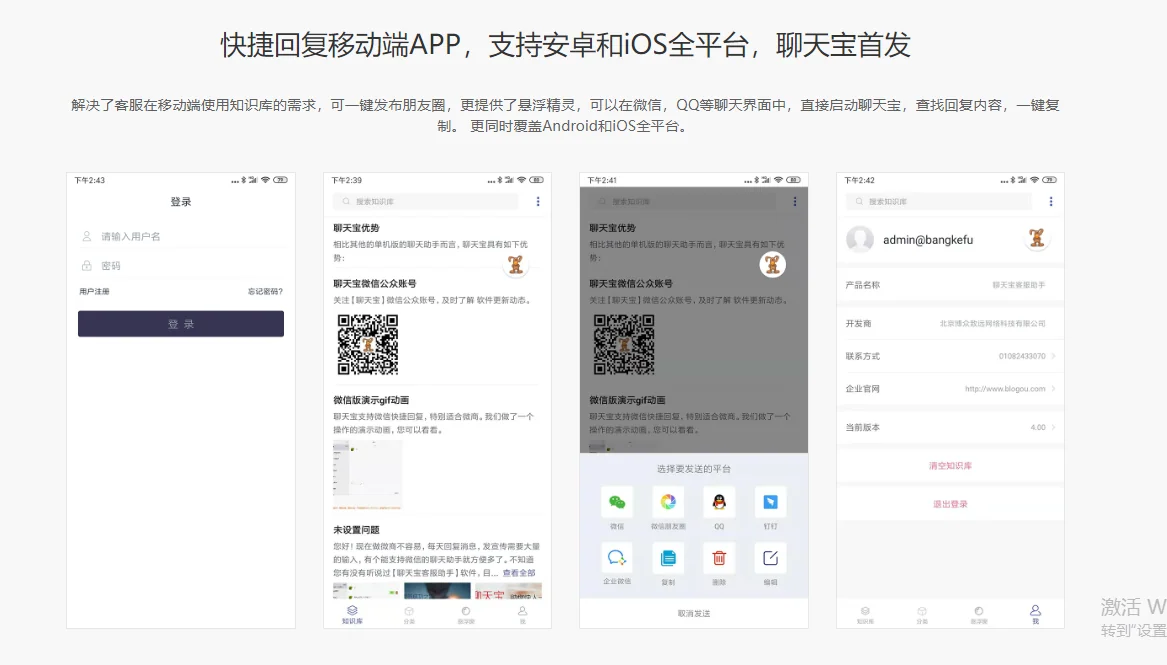Click the 忘记密码? link
1167x665 pixels.
[x=265, y=292]
